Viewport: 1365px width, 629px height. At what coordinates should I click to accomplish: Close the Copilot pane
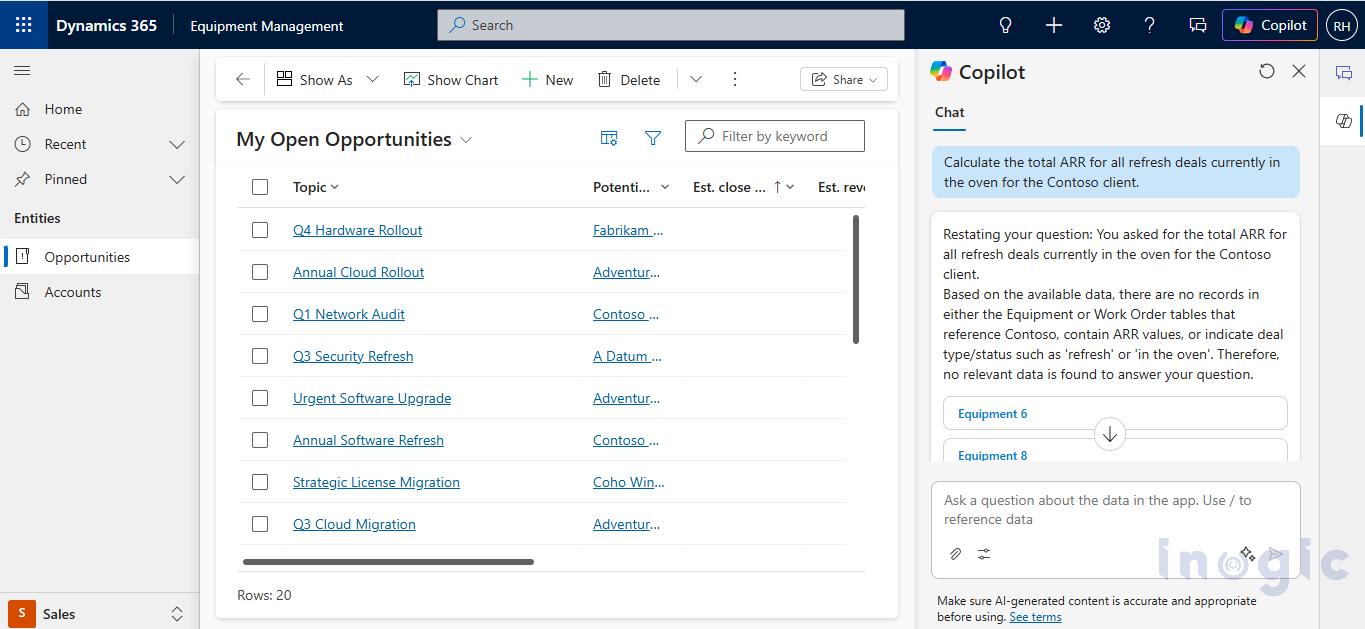(1299, 71)
